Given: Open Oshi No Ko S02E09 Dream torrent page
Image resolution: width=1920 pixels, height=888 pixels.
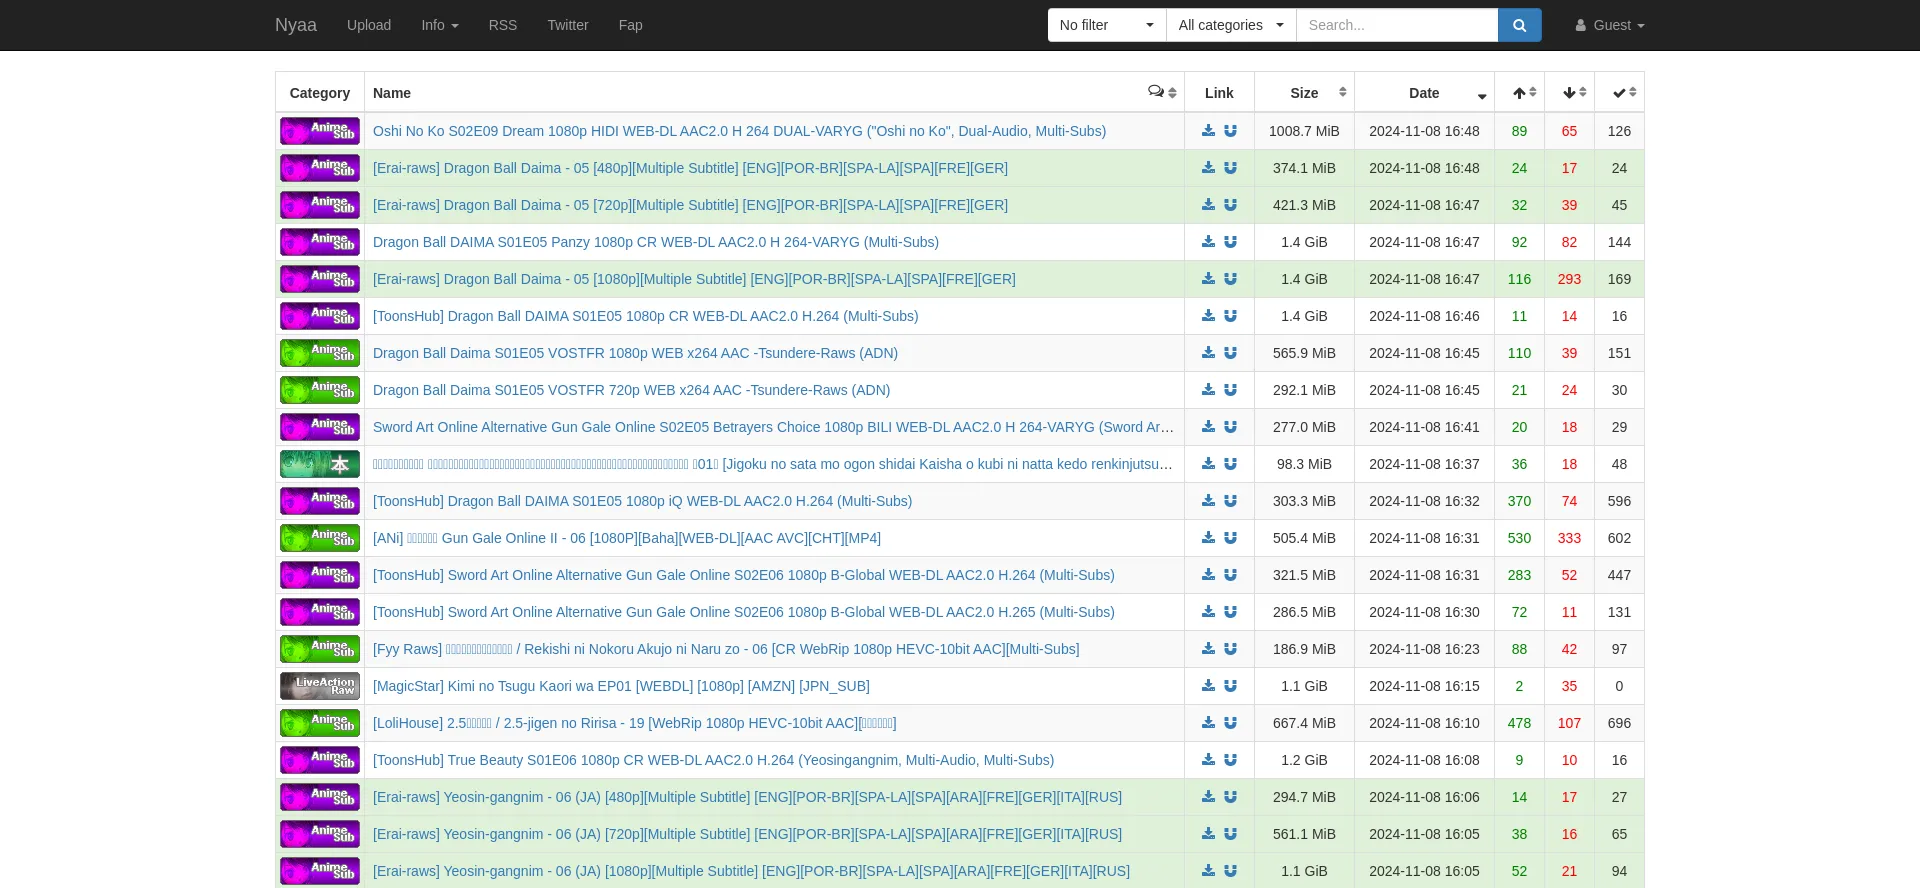Looking at the screenshot, I should (x=739, y=131).
